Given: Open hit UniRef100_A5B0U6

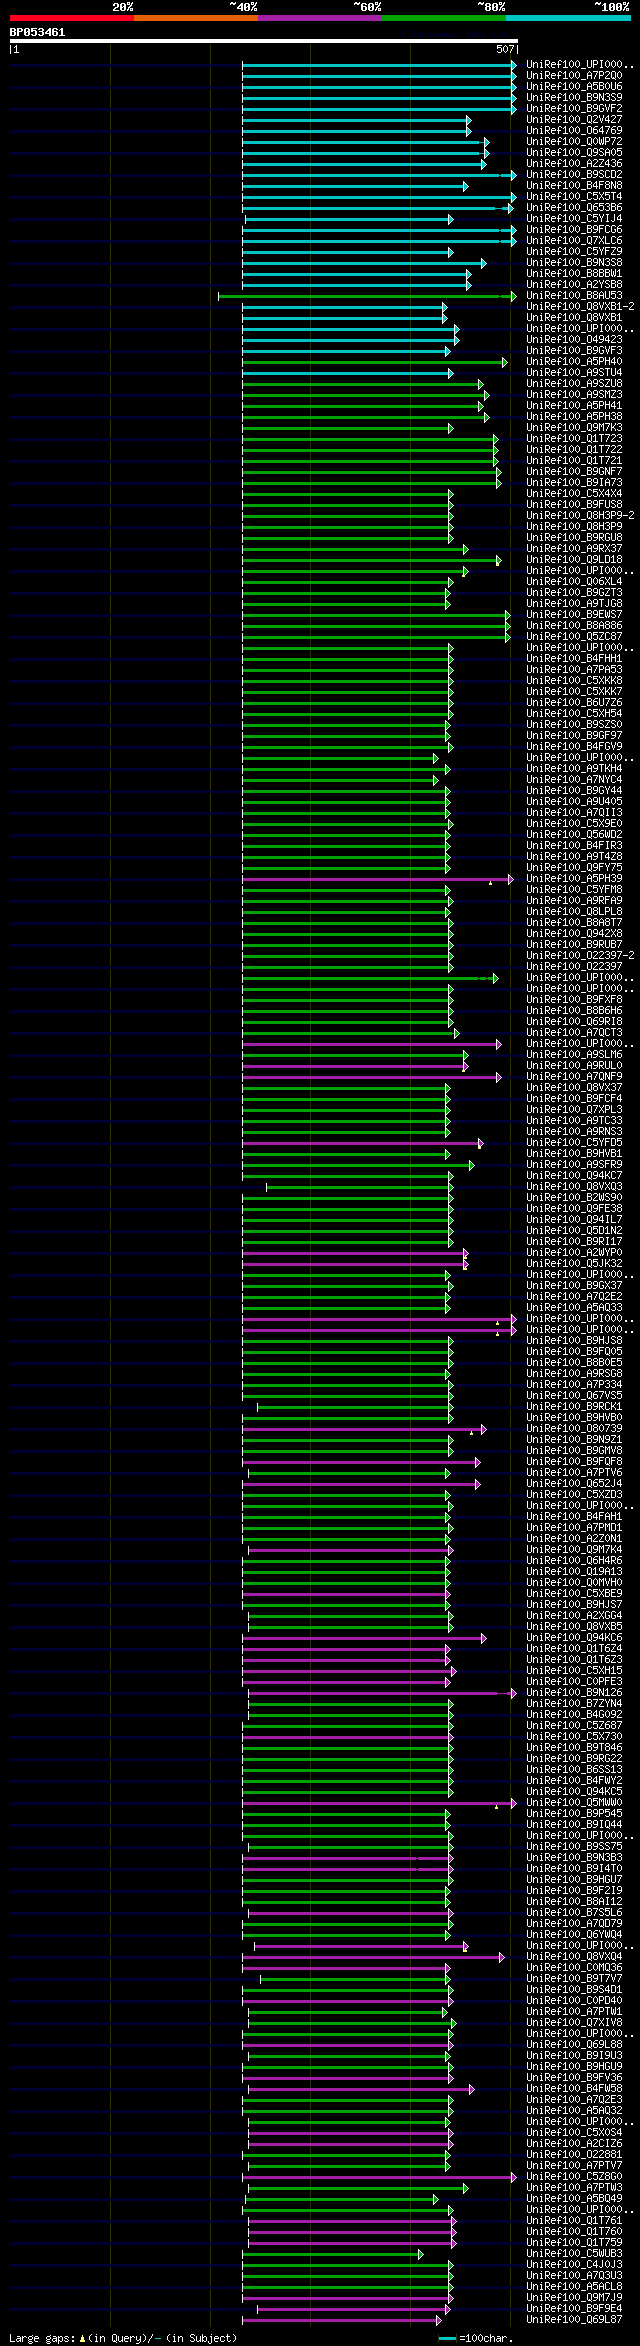Looking at the screenshot, I should coord(574,86).
